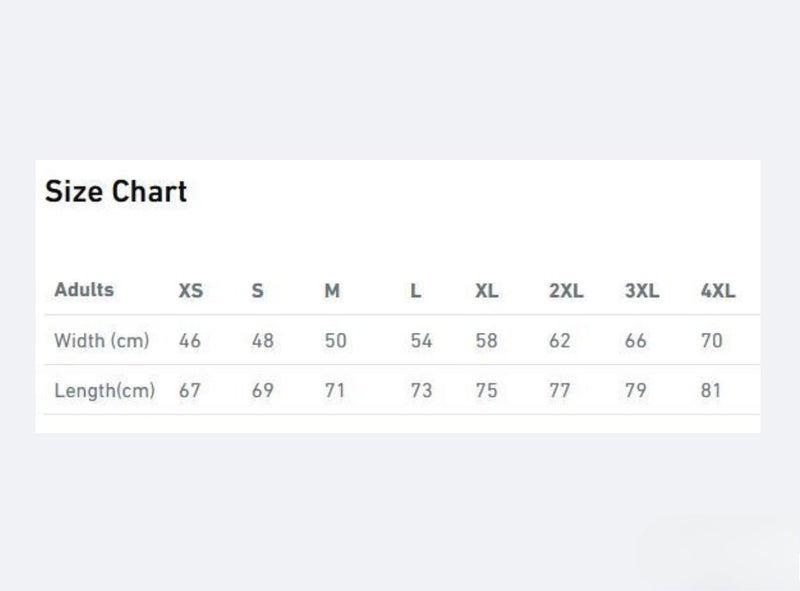Select the Adults column header
Screen dimensions: 800x591
[84, 289]
